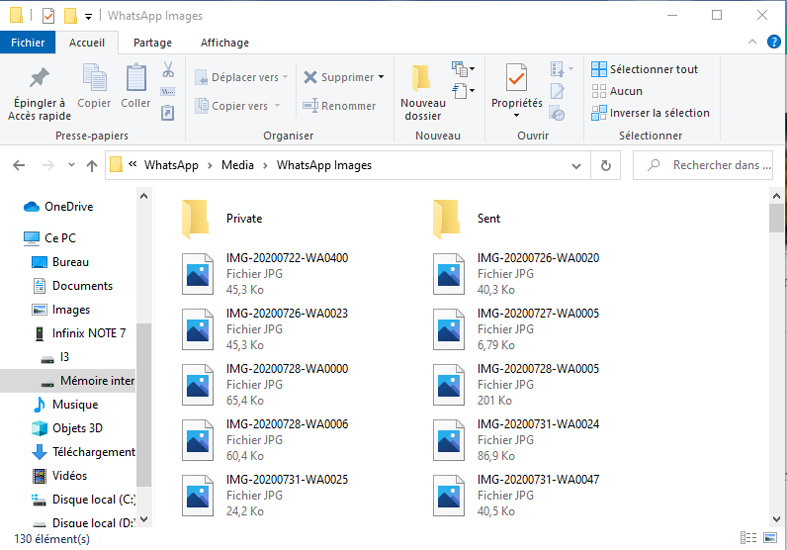Viewport: 787px width, 550px height.
Task: Click the Refresh button next to address bar
Action: point(606,165)
